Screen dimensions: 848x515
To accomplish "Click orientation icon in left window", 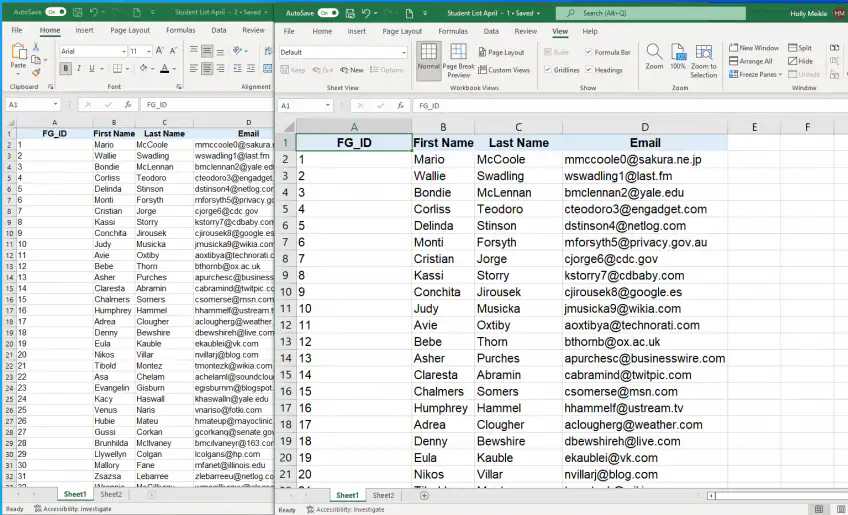I will point(237,51).
